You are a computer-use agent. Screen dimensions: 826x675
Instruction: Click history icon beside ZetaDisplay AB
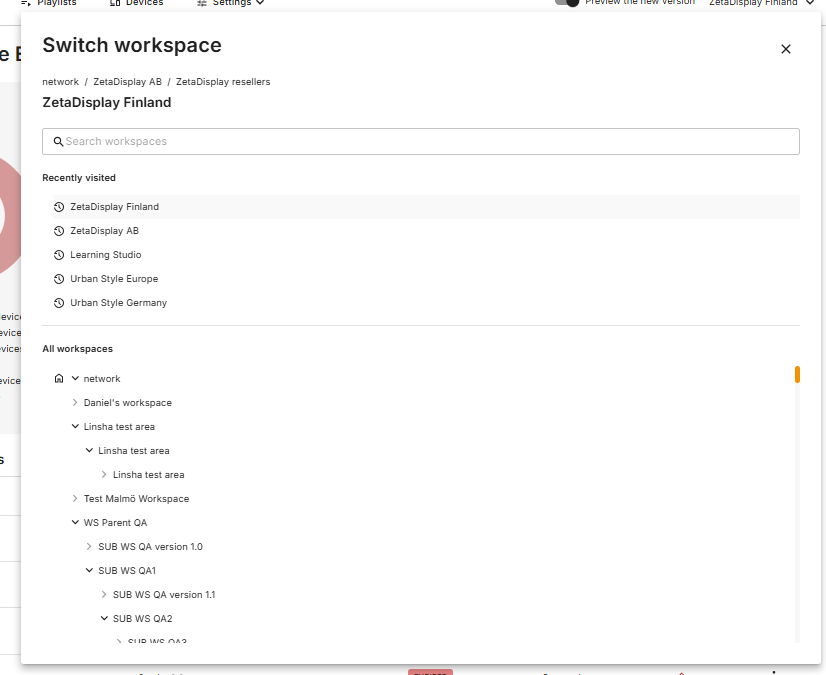[x=59, y=231]
